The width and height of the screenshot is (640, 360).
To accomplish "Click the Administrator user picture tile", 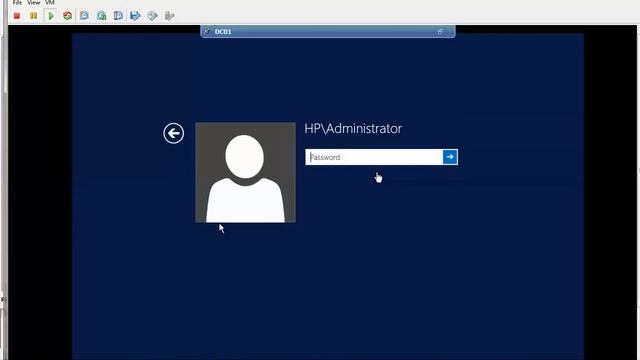I will 246,172.
